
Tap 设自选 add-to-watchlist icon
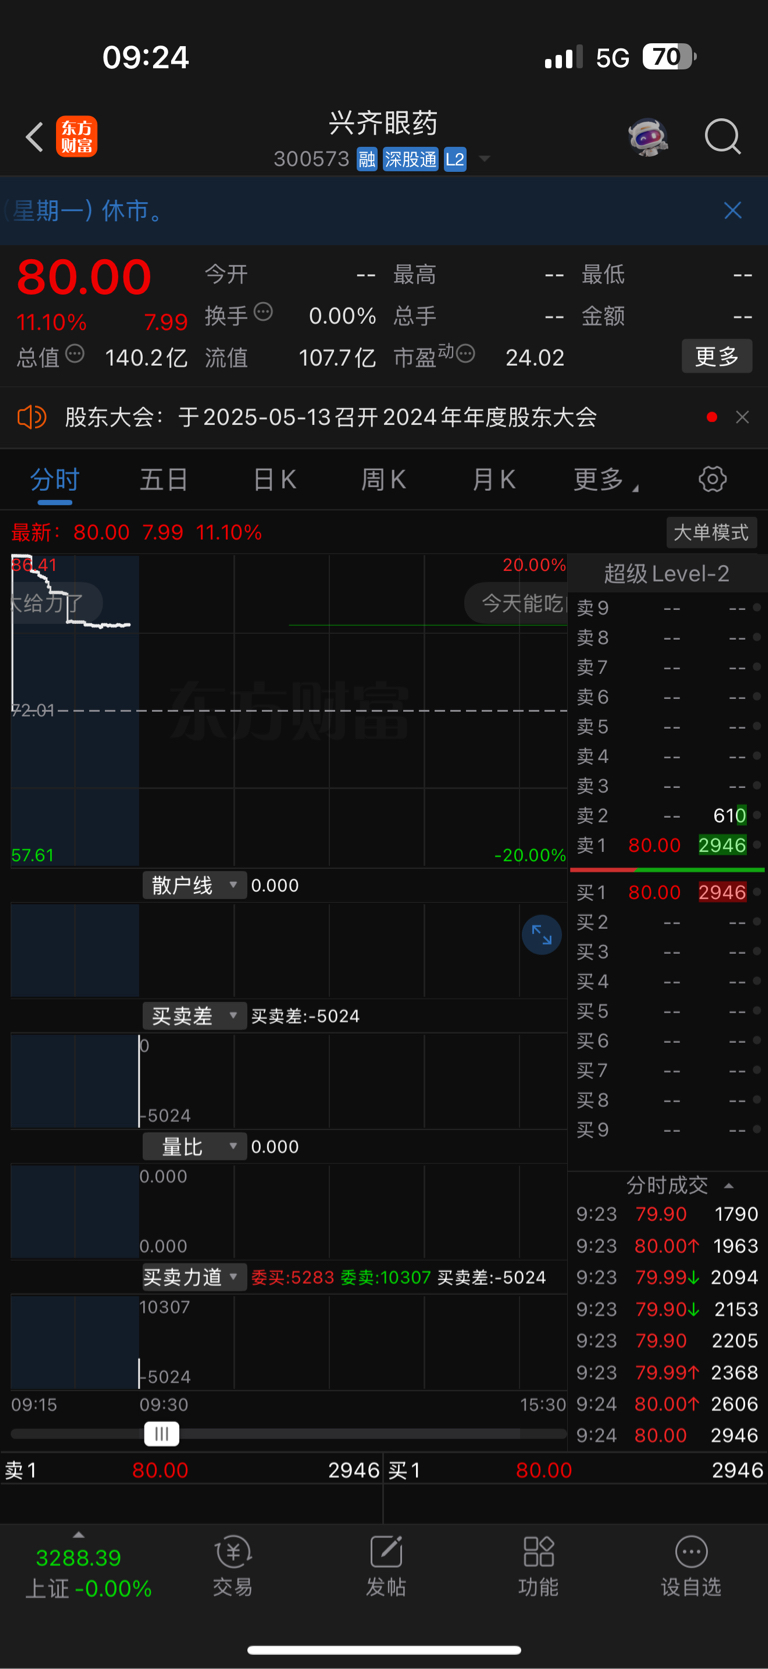coord(691,1567)
